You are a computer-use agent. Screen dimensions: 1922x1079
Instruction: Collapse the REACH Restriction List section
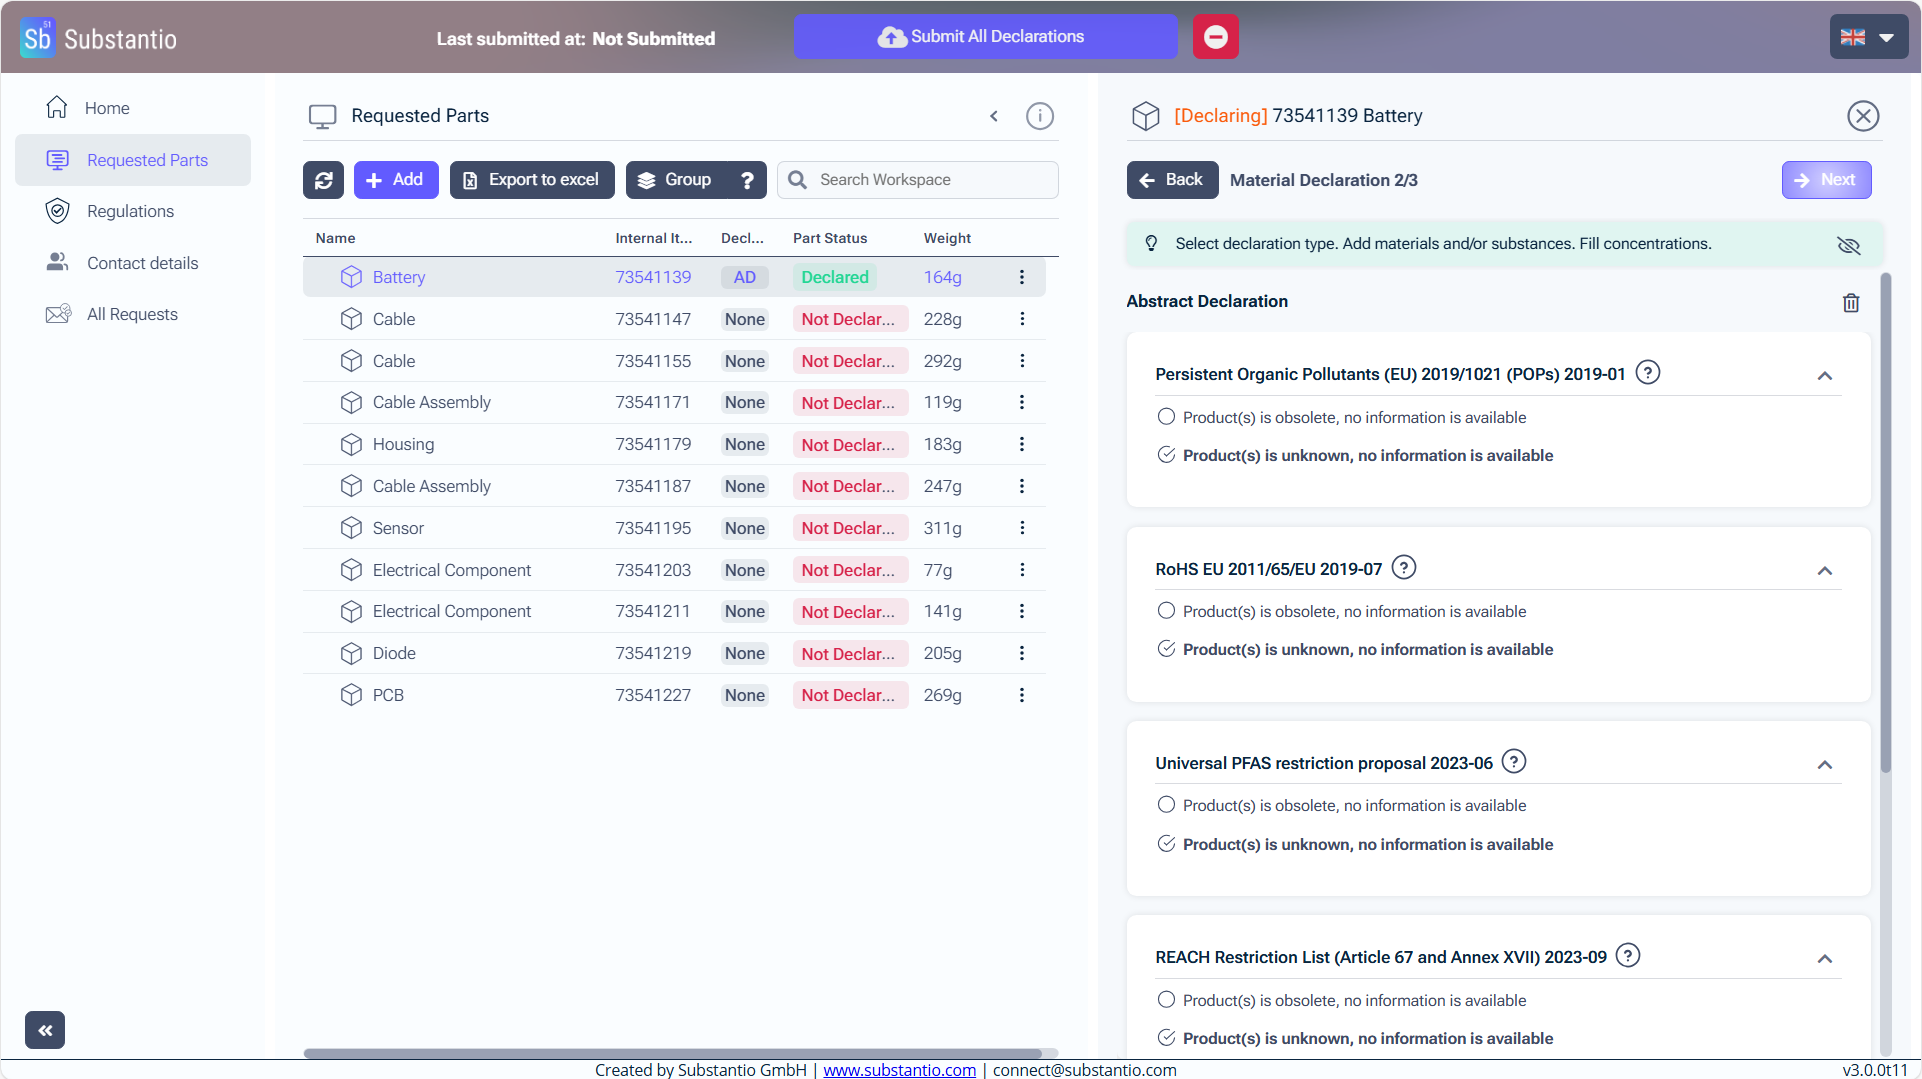(1824, 959)
